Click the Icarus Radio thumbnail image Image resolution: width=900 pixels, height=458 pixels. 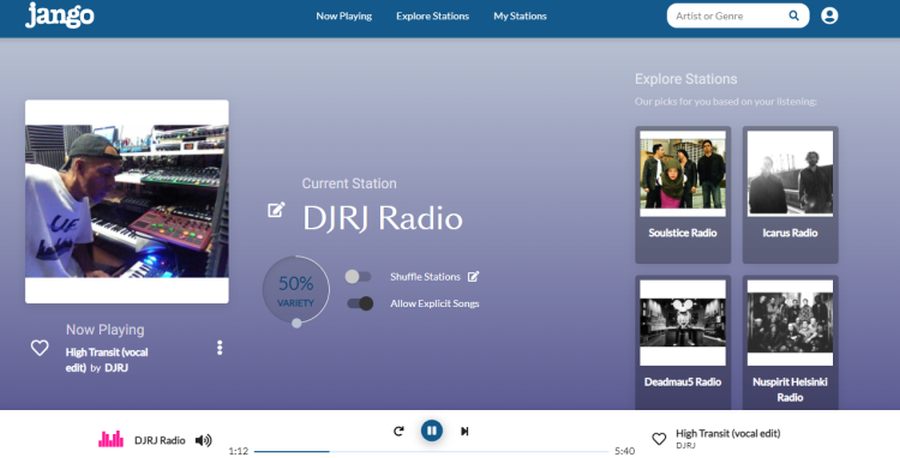pos(790,173)
